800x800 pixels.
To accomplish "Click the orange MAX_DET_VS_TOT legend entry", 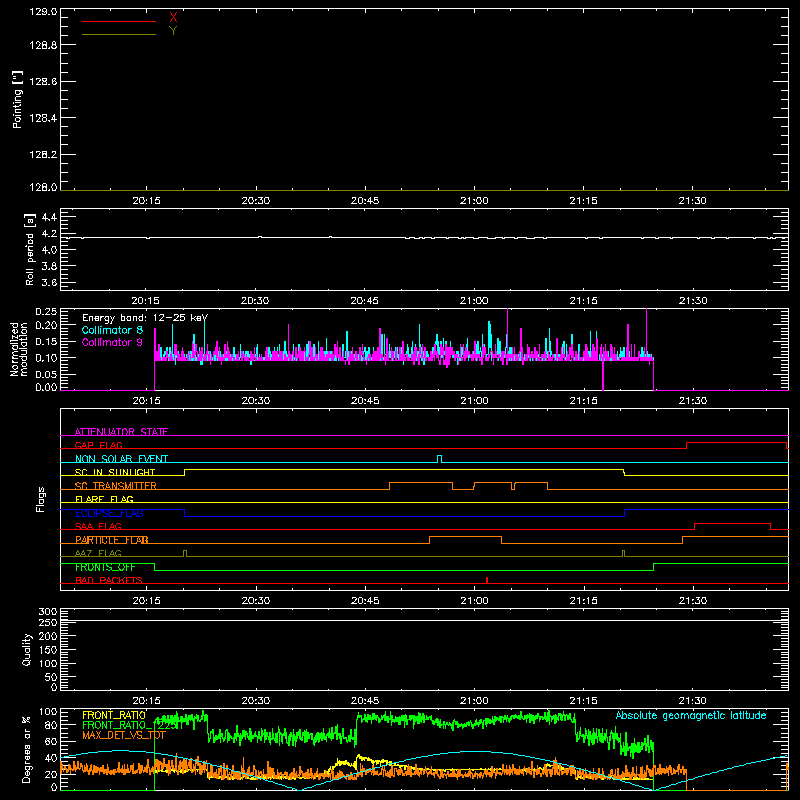I will pos(124,735).
